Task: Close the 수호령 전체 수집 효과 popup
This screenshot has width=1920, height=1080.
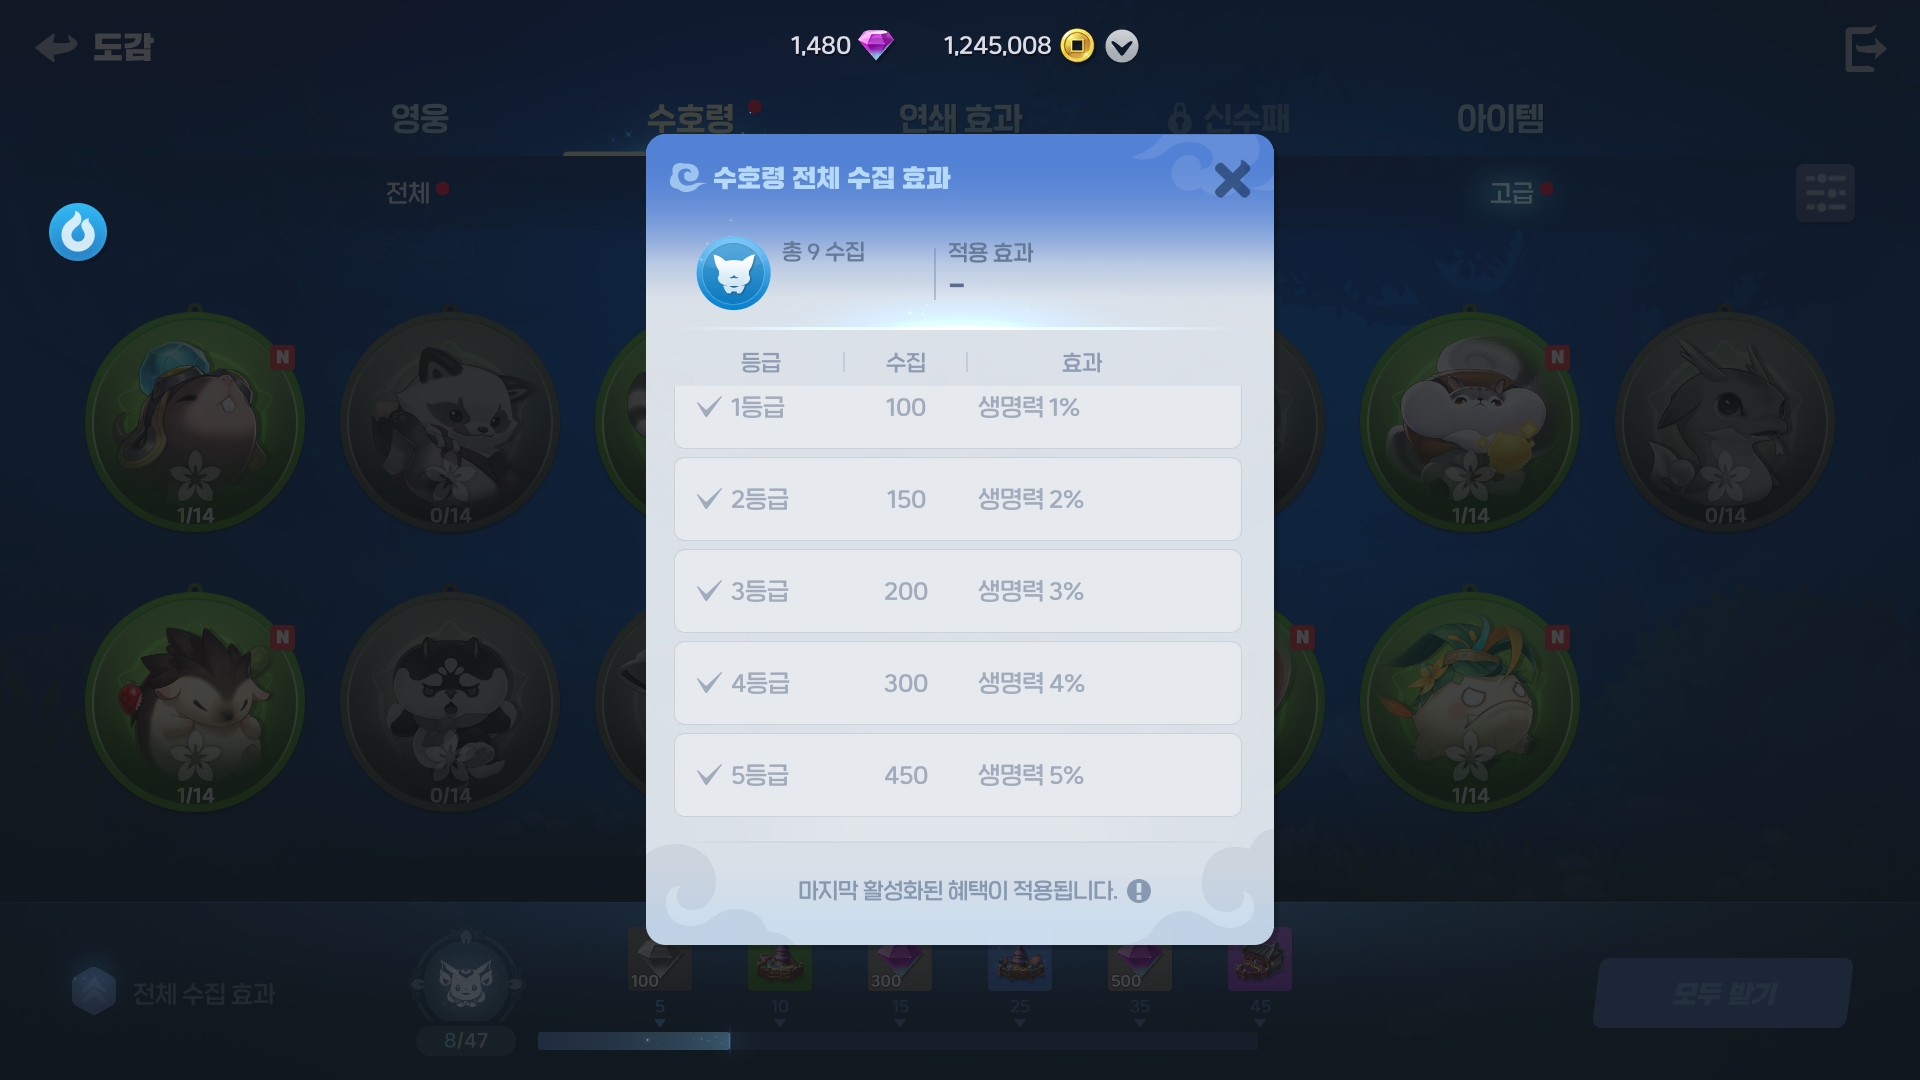Action: tap(1232, 180)
